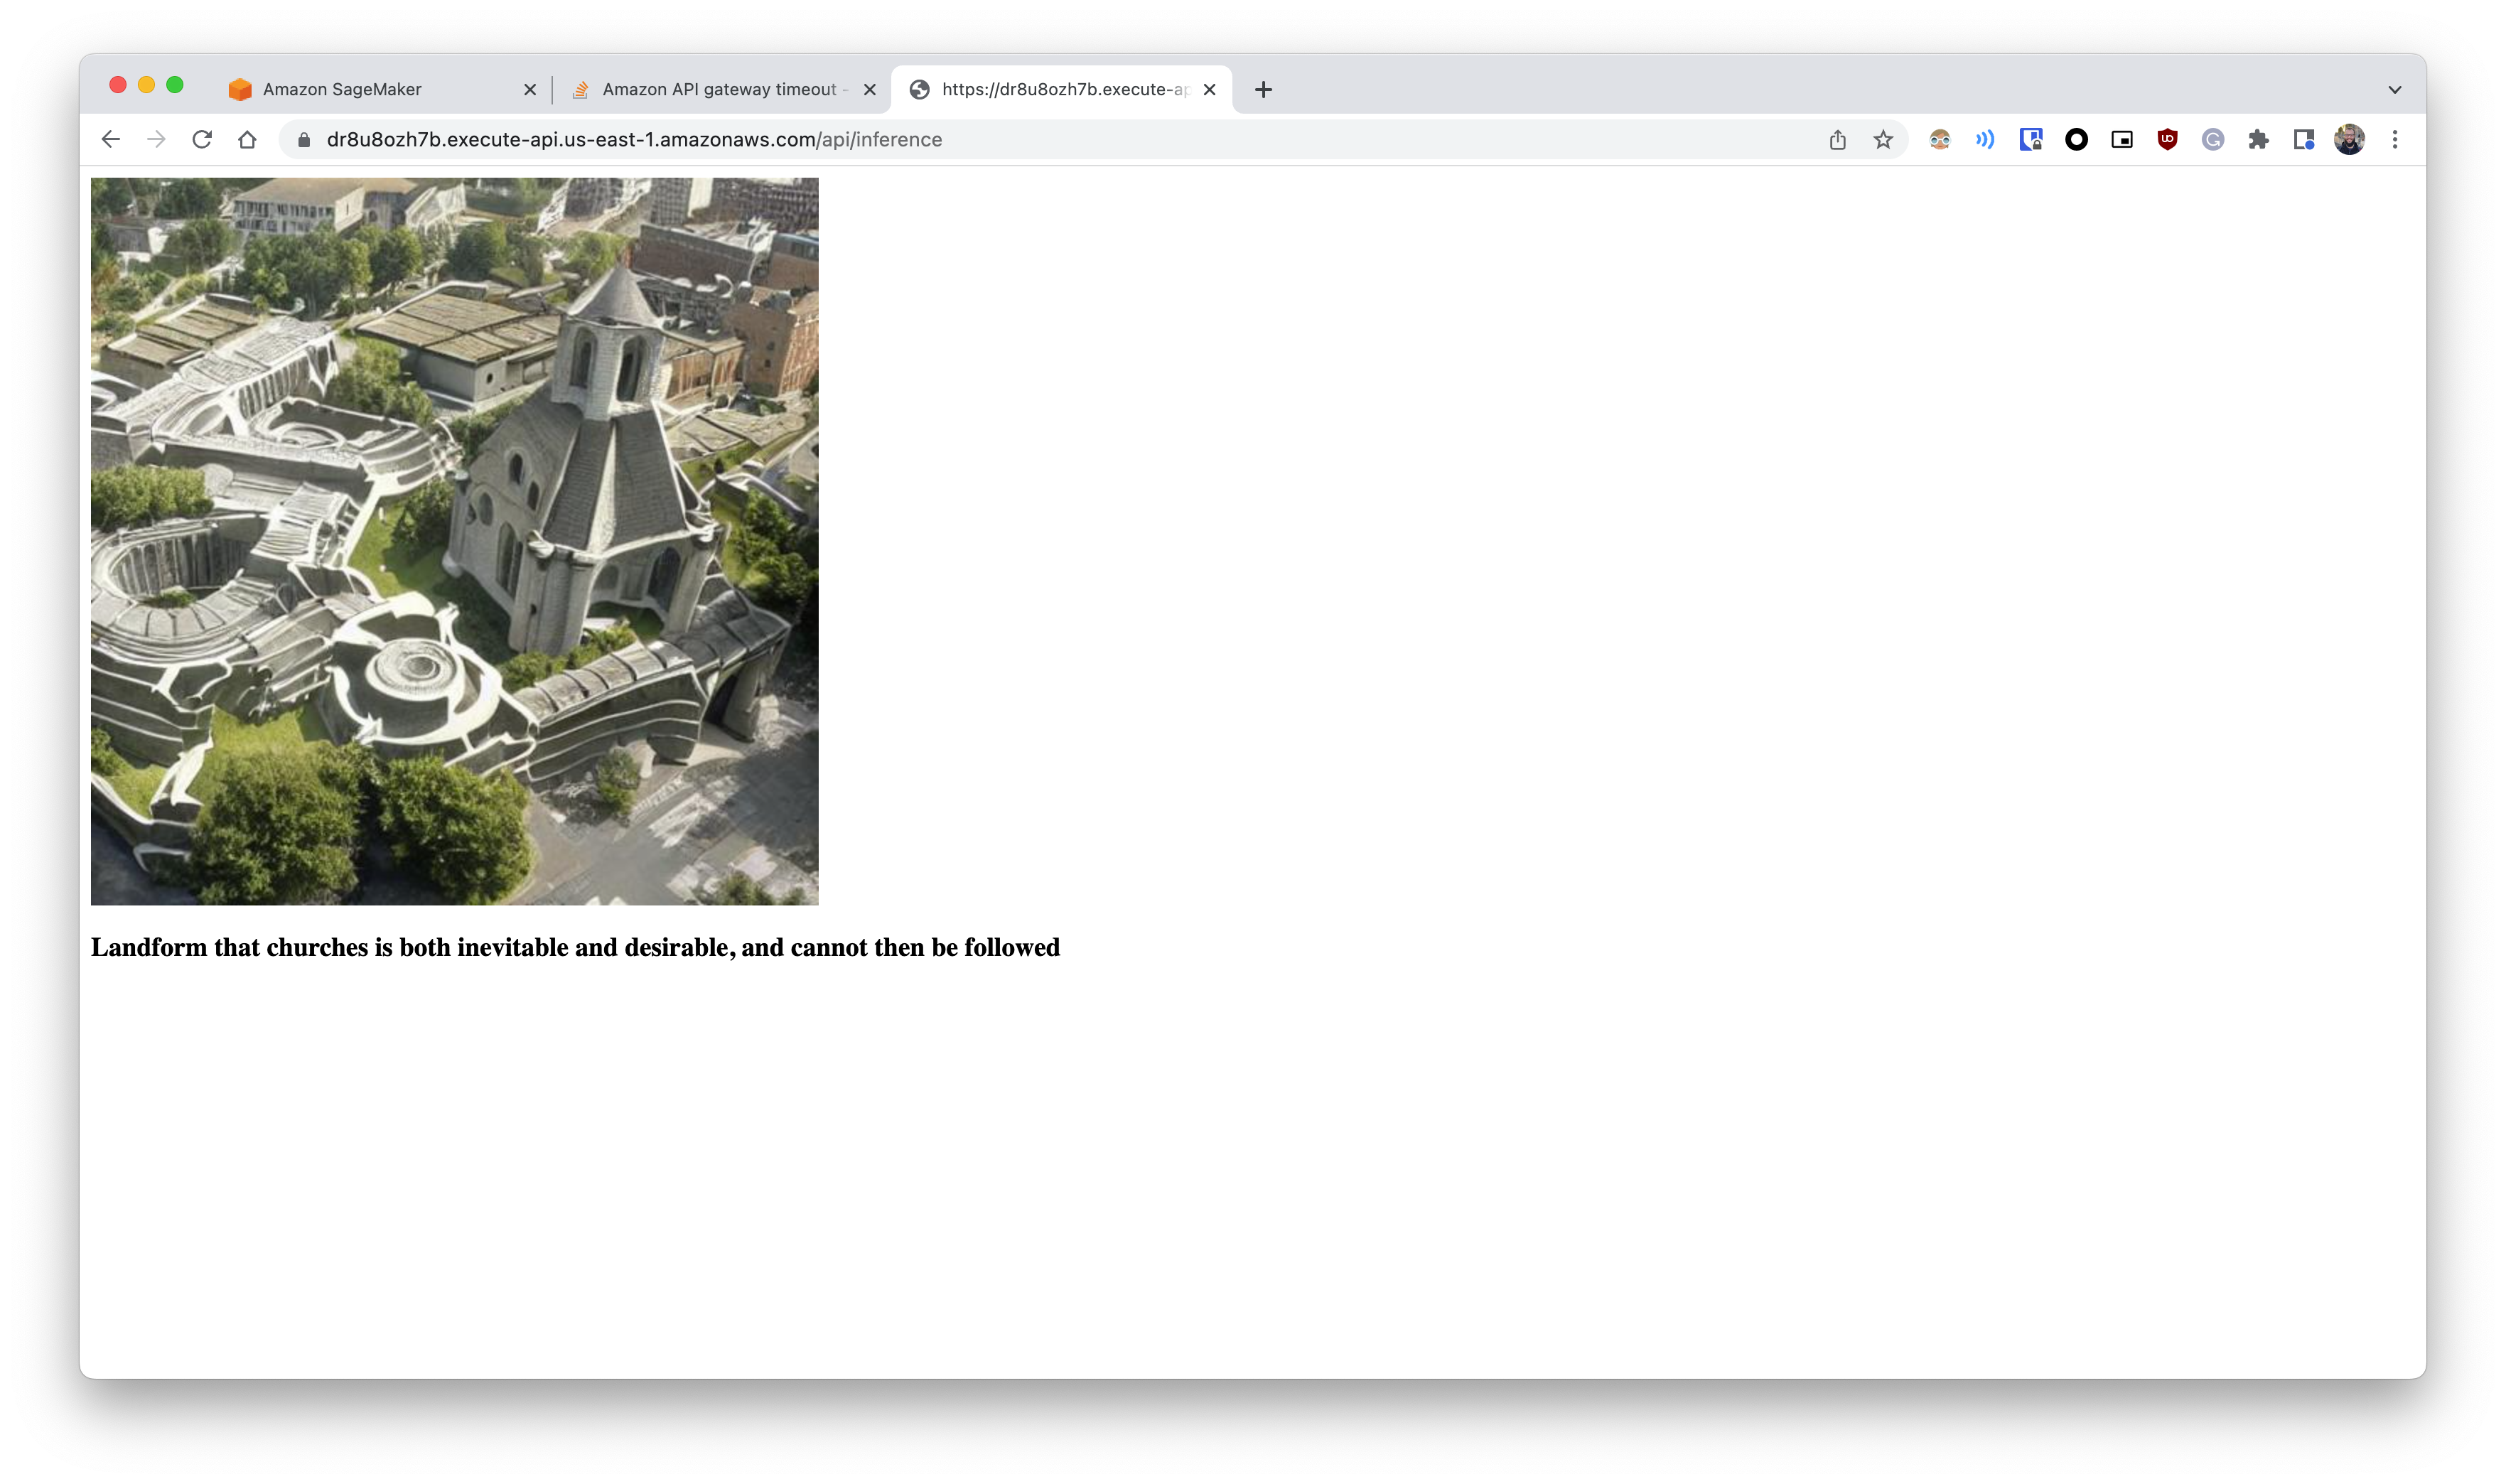Open the Chrome three-dot menu

(x=2394, y=140)
